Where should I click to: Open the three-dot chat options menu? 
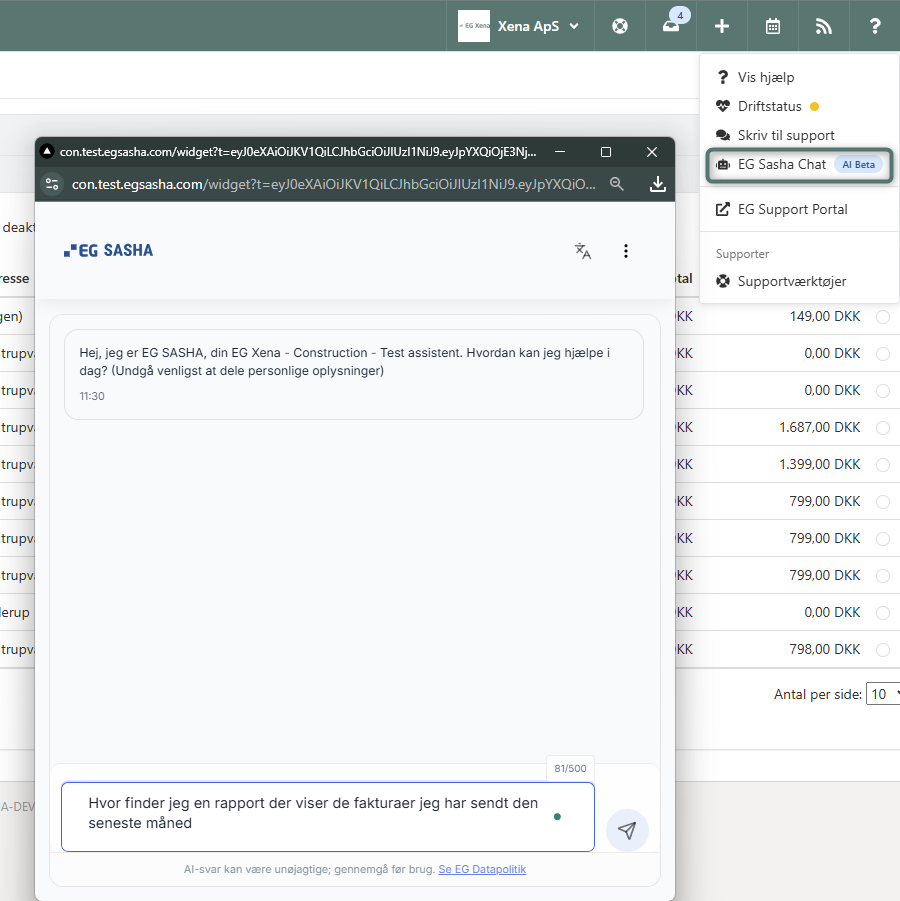tap(626, 251)
